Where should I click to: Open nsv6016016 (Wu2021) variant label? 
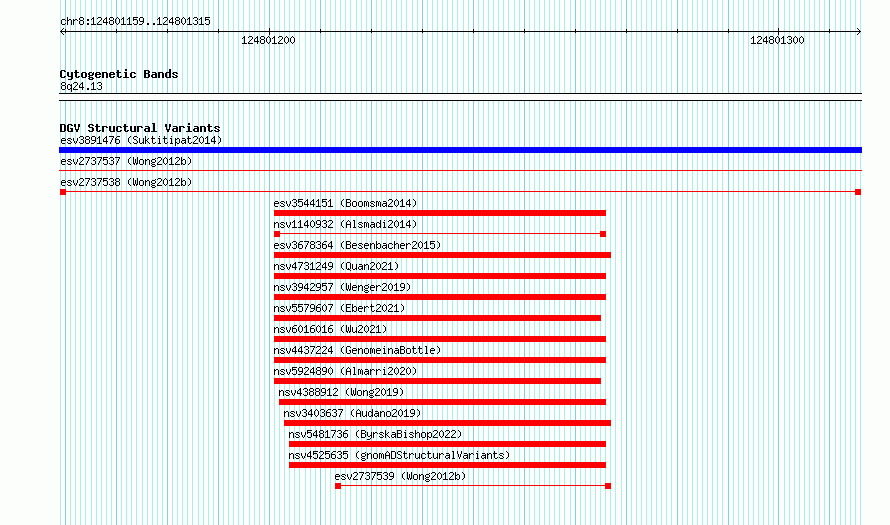(330, 329)
